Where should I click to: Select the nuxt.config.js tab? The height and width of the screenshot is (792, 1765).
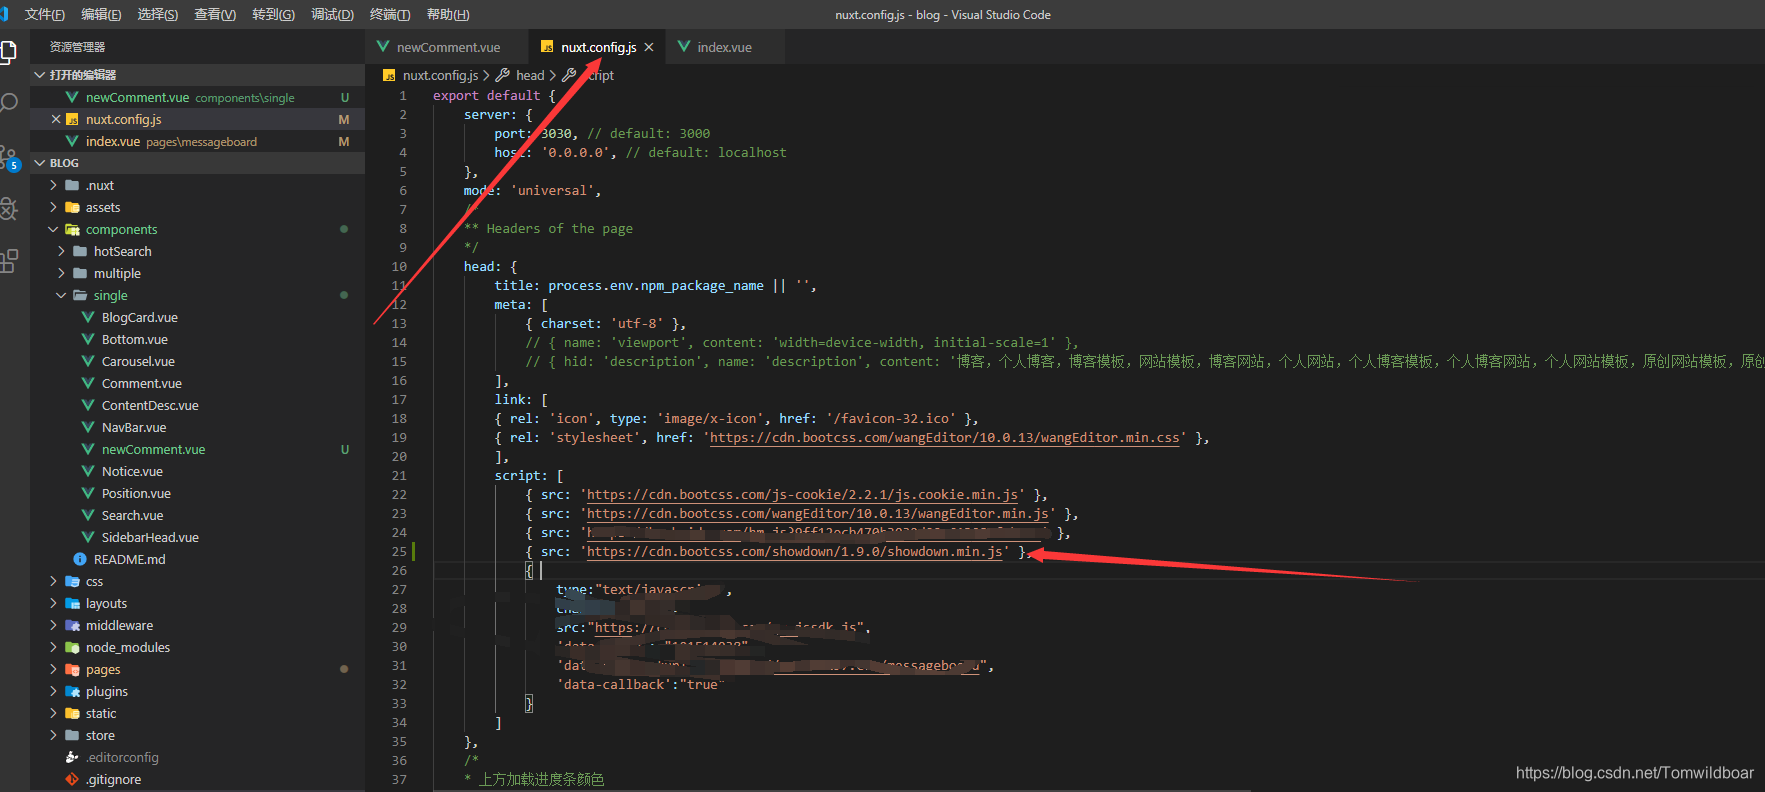[x=598, y=47]
